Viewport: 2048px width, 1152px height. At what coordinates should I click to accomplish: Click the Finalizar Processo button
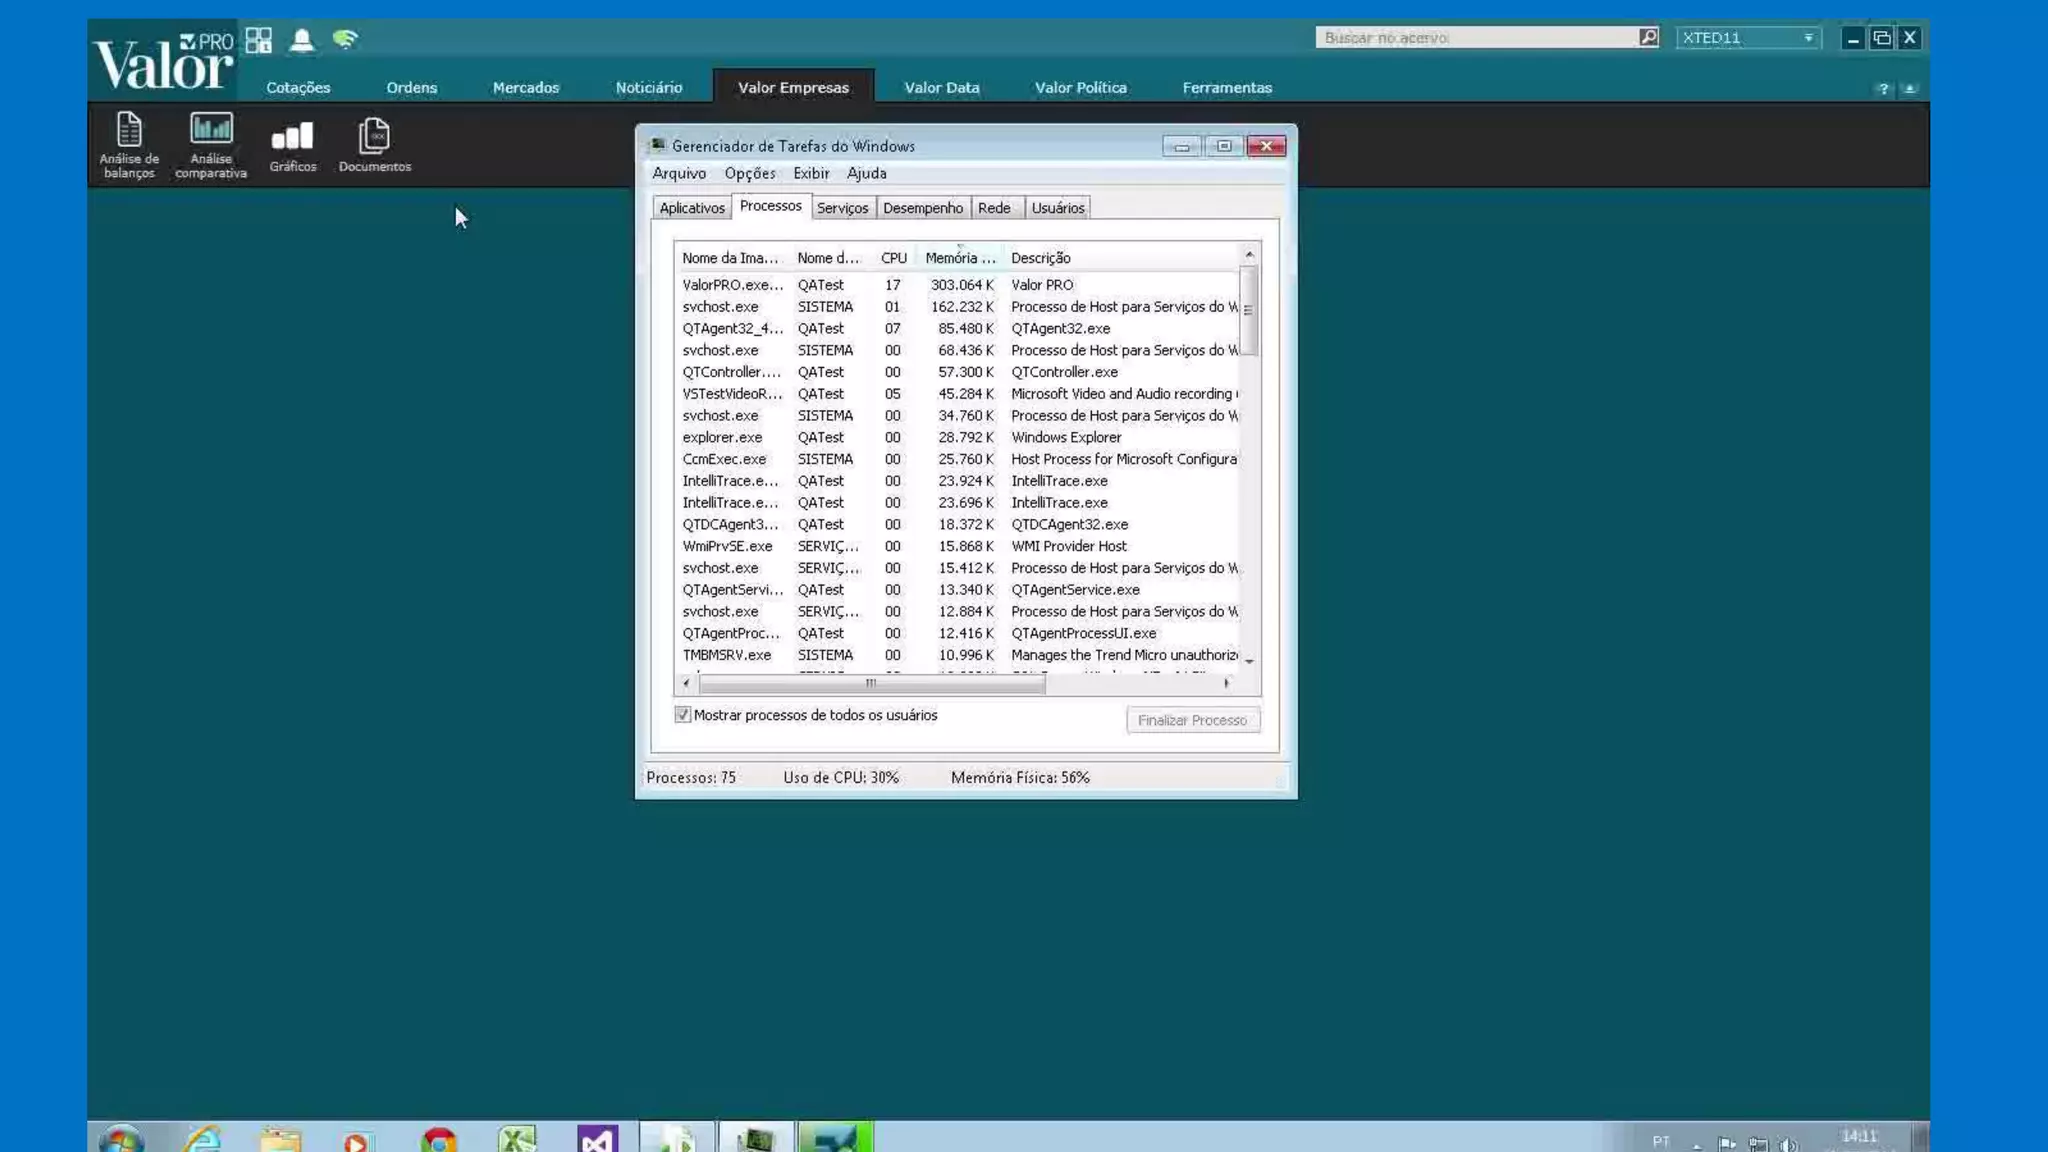point(1192,720)
